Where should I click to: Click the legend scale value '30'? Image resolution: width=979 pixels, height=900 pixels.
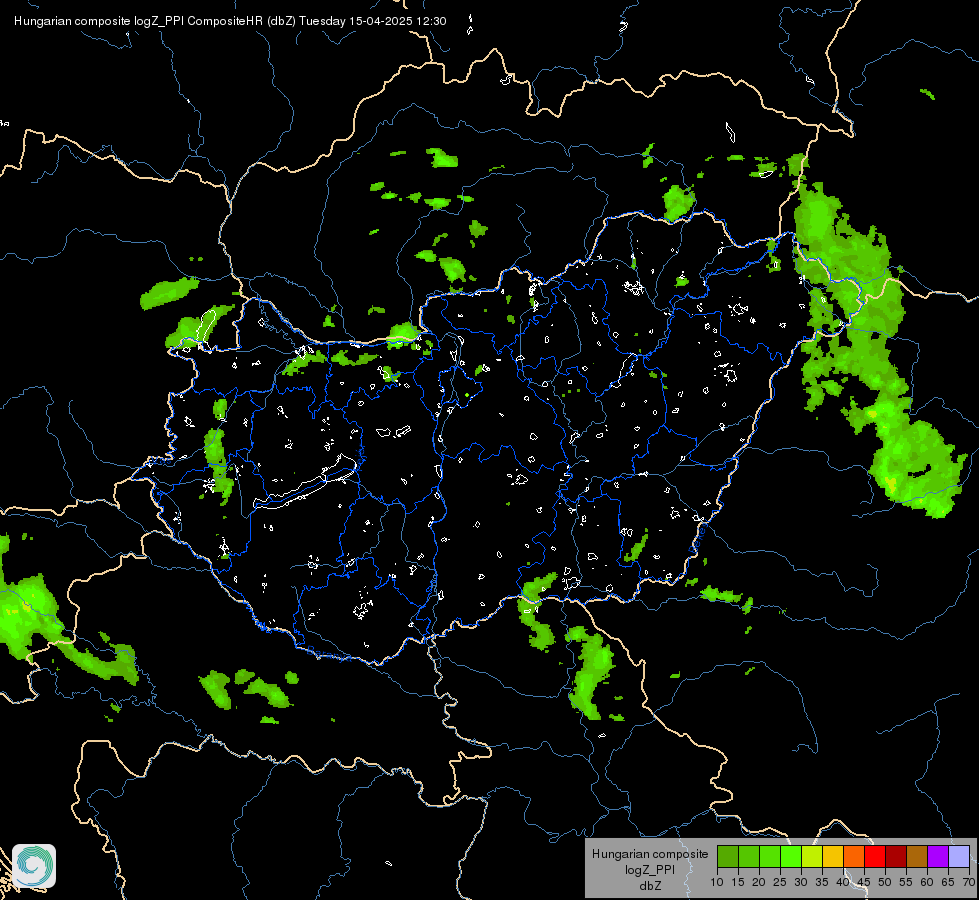pyautogui.click(x=801, y=883)
